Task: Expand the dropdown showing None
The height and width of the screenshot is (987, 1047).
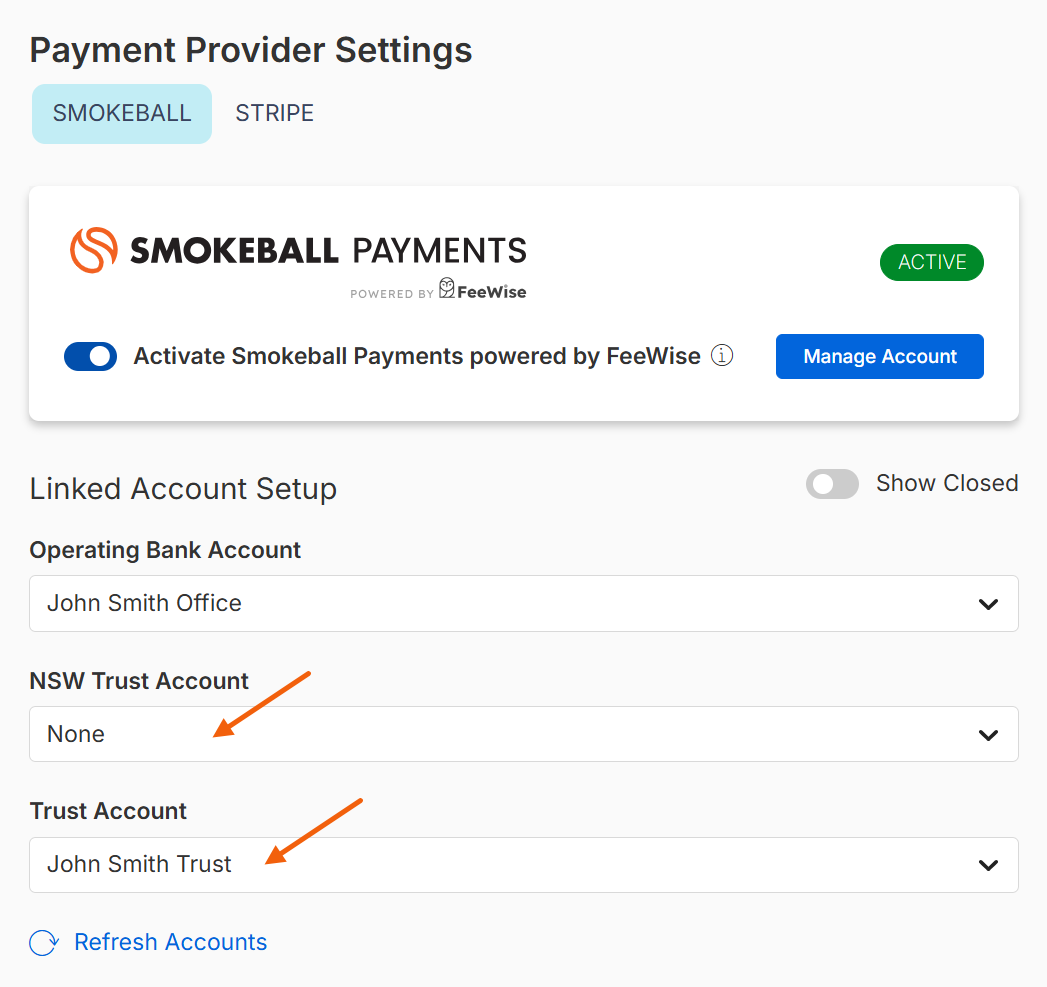Action: [500, 735]
